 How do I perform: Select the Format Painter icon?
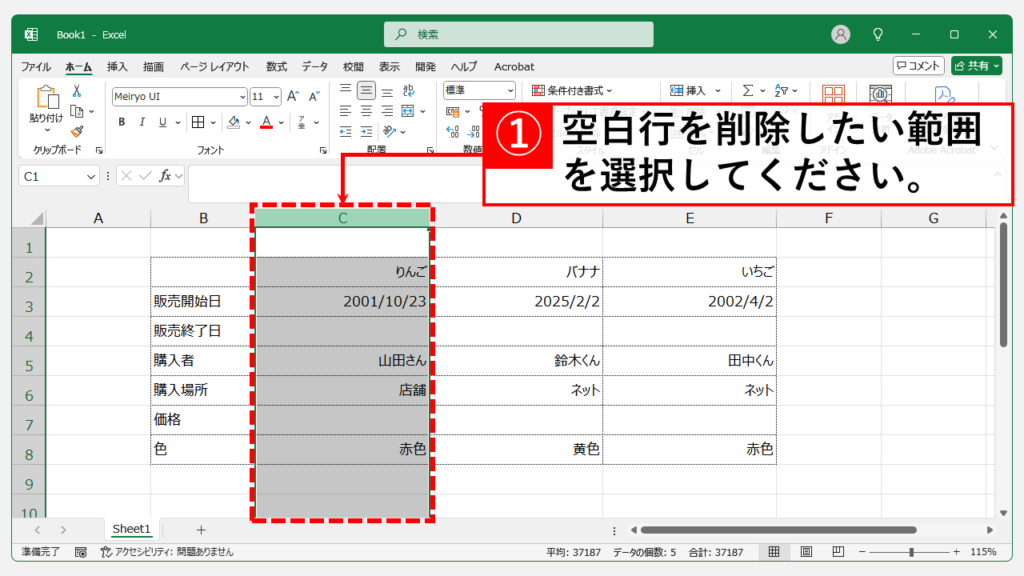tap(76, 129)
